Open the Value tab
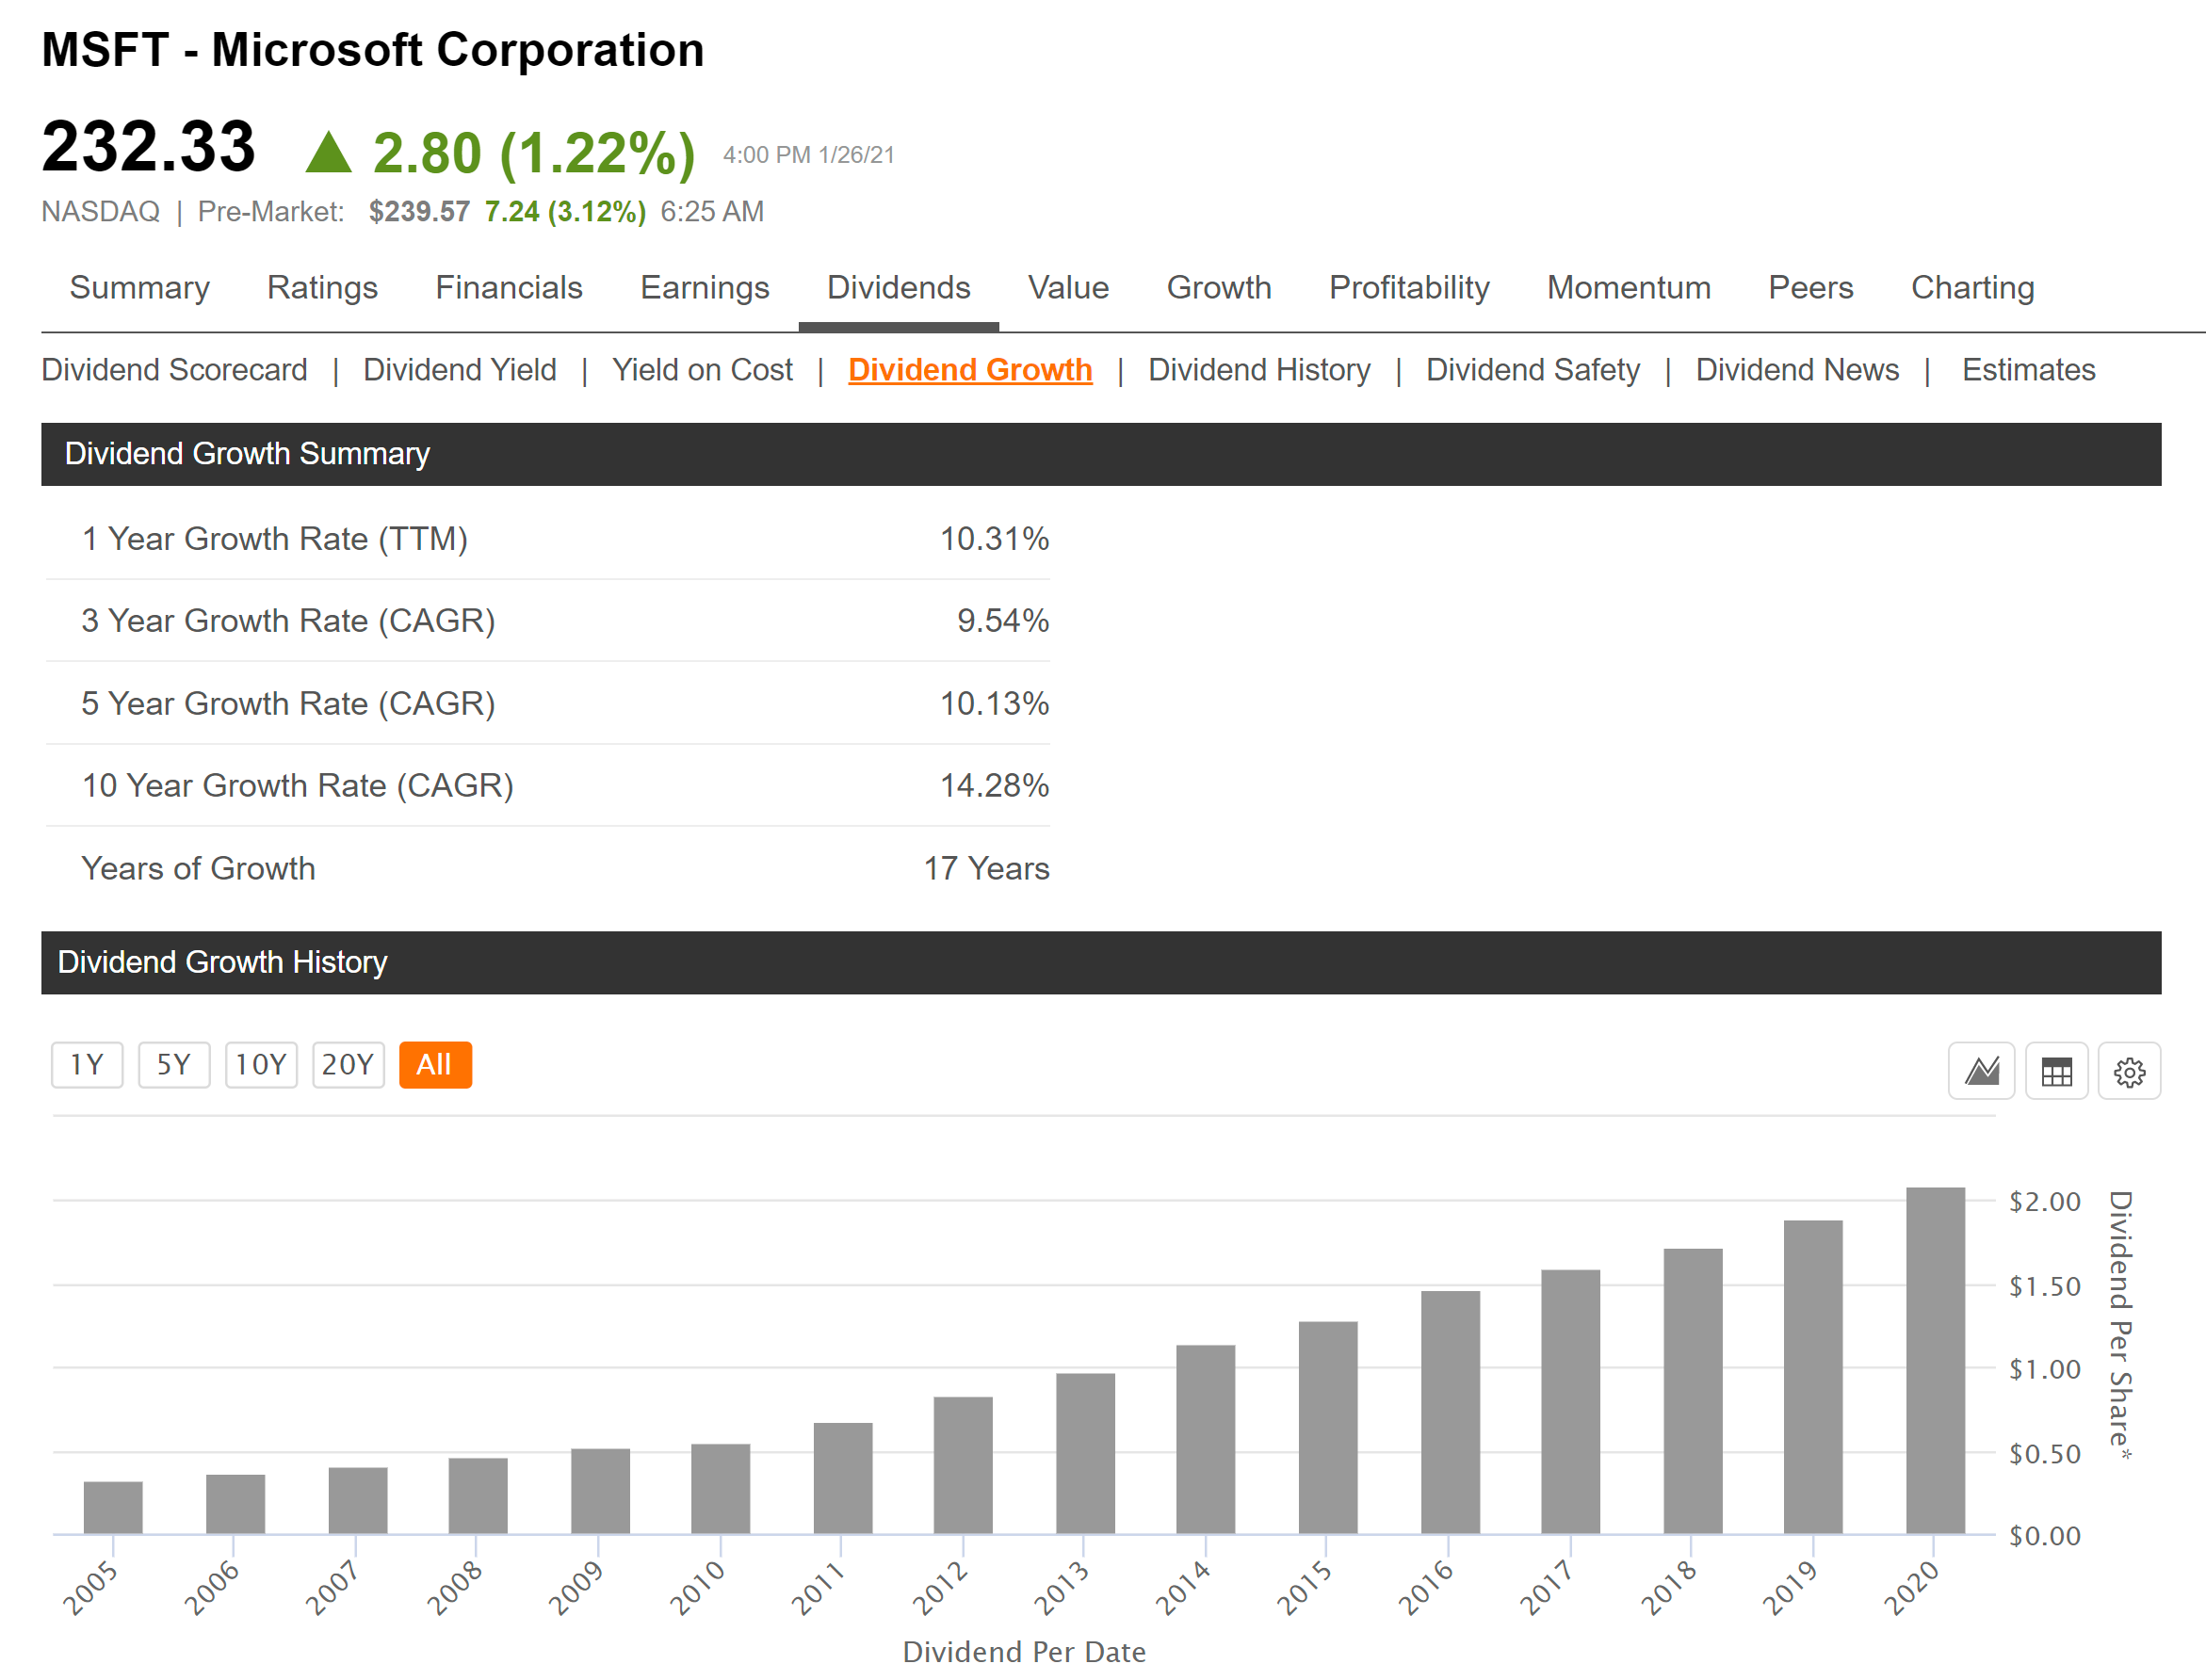The image size is (2206, 1680). click(1068, 288)
